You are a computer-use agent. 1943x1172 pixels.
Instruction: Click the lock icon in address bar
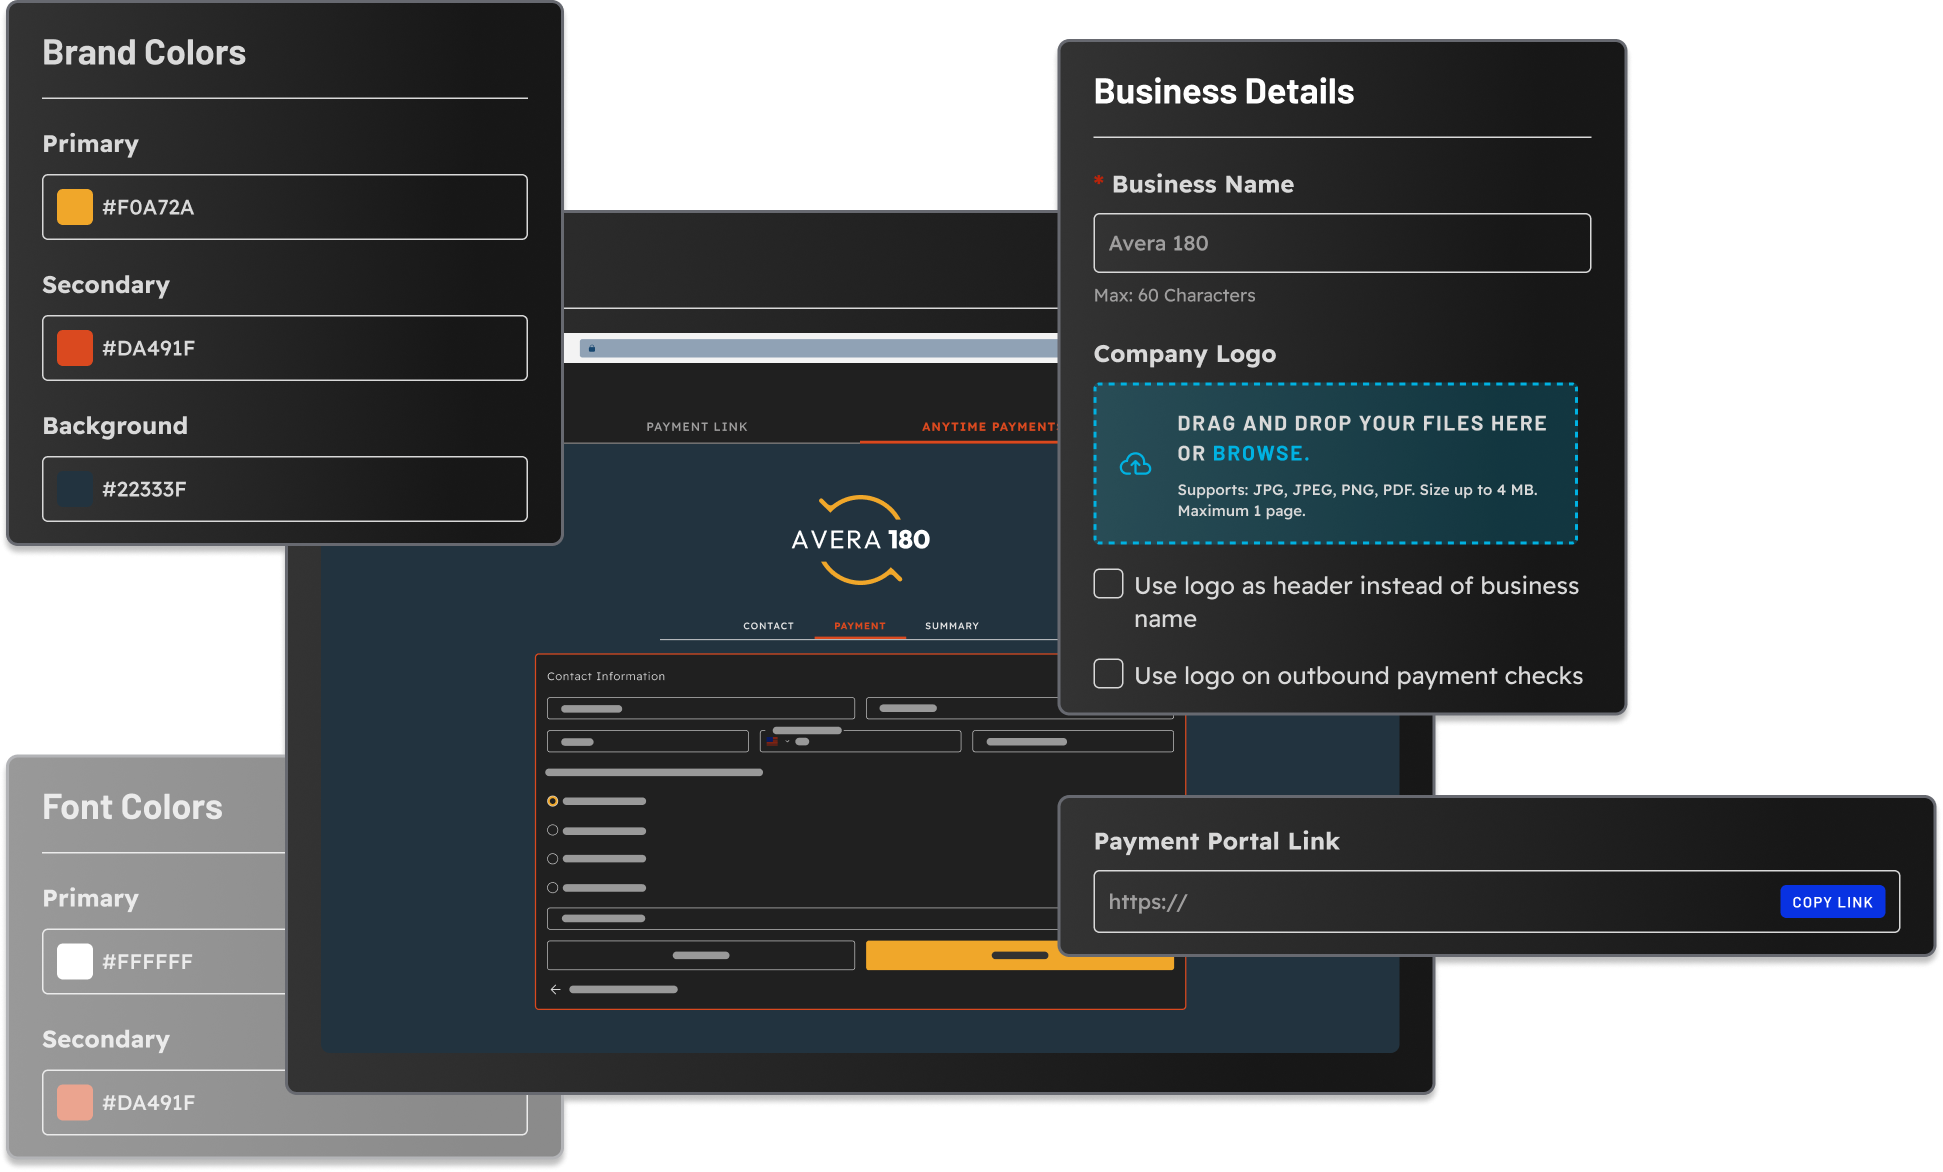[x=592, y=348]
